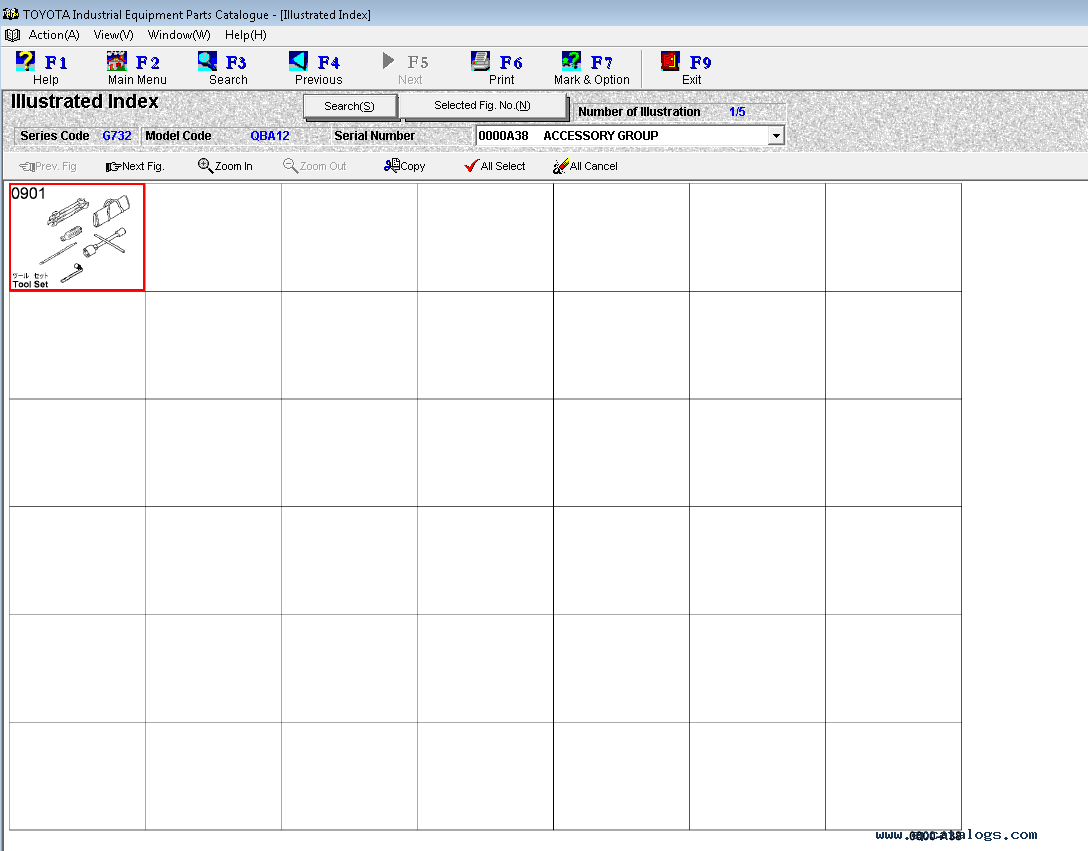Open the Window menu
Screen dimensions: 1088x851
pyautogui.click(x=178, y=34)
